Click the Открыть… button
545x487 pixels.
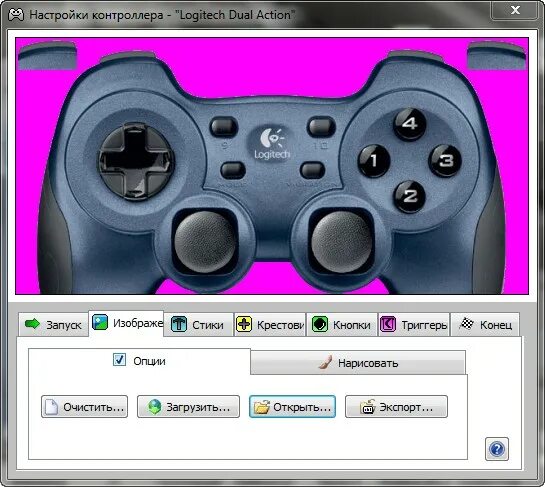pos(292,406)
